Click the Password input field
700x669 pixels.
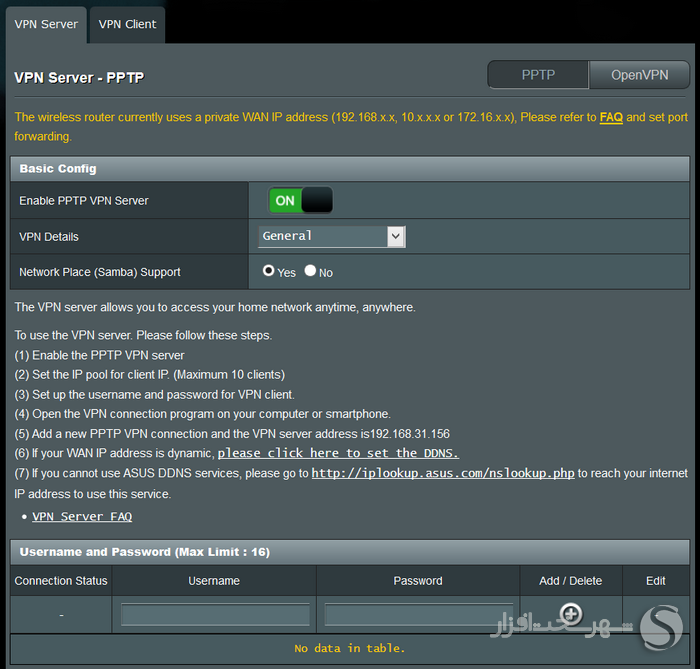tap(418, 615)
